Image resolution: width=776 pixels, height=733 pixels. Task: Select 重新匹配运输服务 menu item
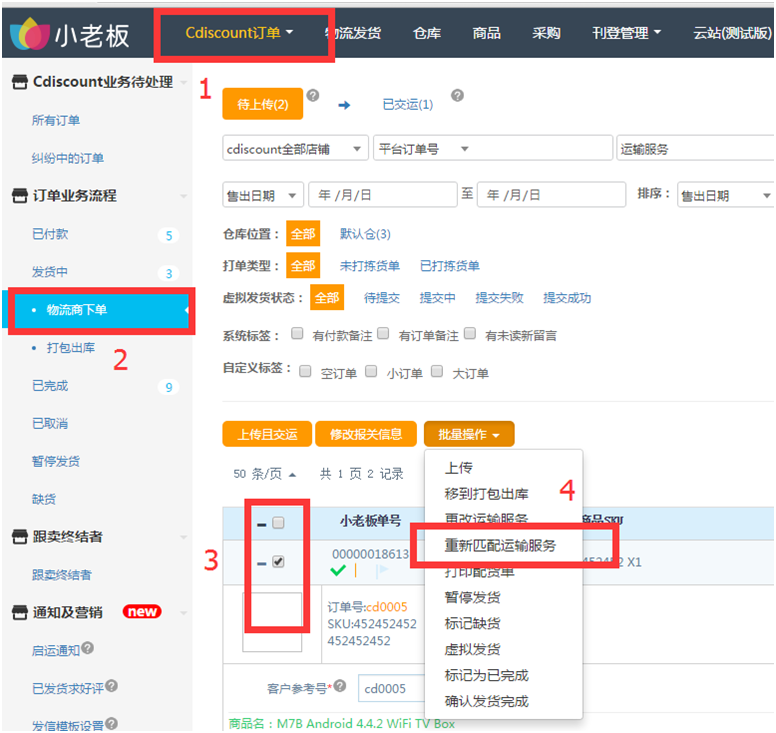pyautogui.click(x=500, y=545)
